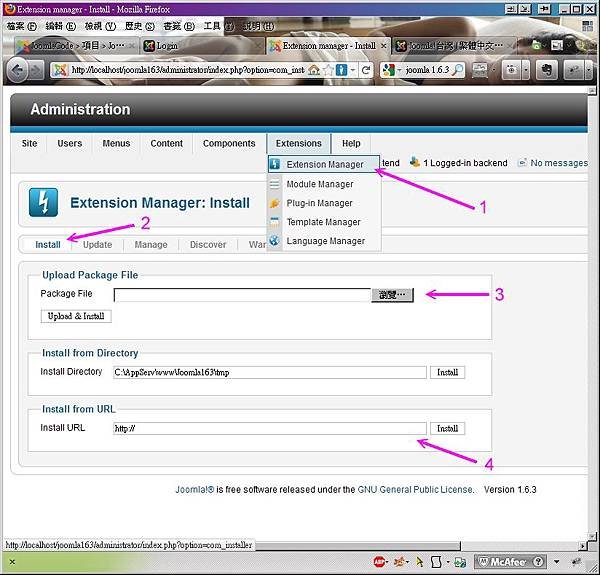Open the Content admin menu
This screenshot has height=575, width=600.
(x=166, y=143)
